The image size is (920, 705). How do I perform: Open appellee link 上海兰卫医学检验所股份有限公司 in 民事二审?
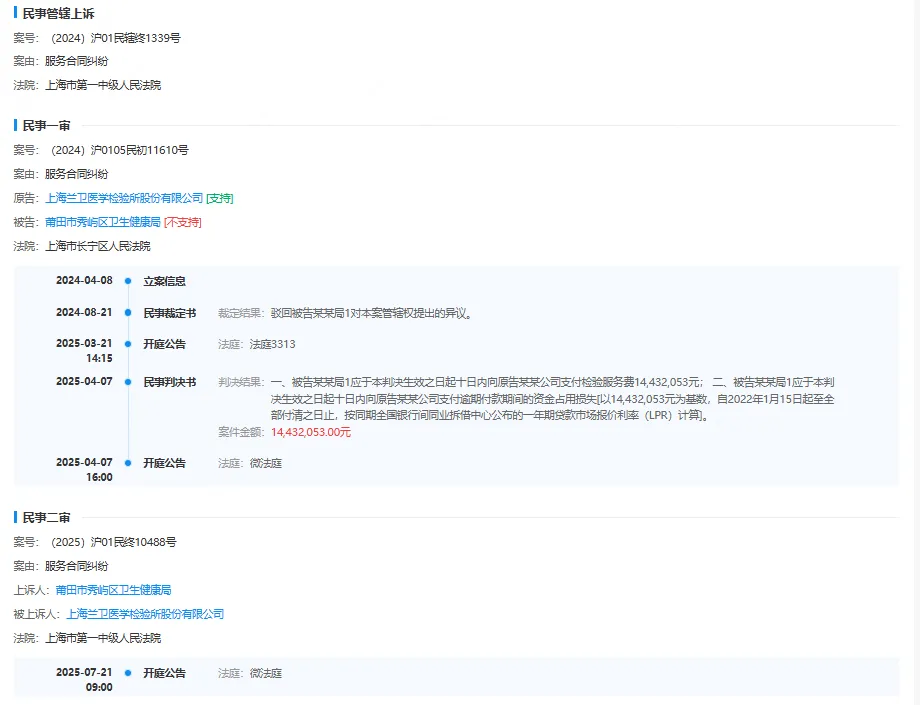(x=145, y=614)
